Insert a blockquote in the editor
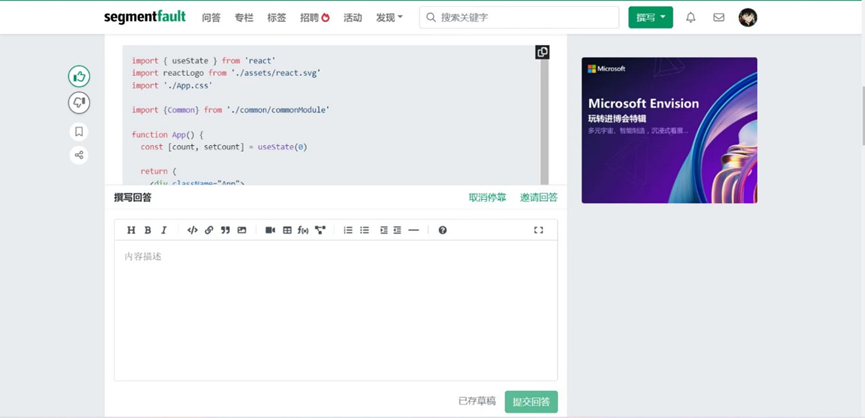Image resolution: width=865 pixels, height=418 pixels. click(225, 230)
